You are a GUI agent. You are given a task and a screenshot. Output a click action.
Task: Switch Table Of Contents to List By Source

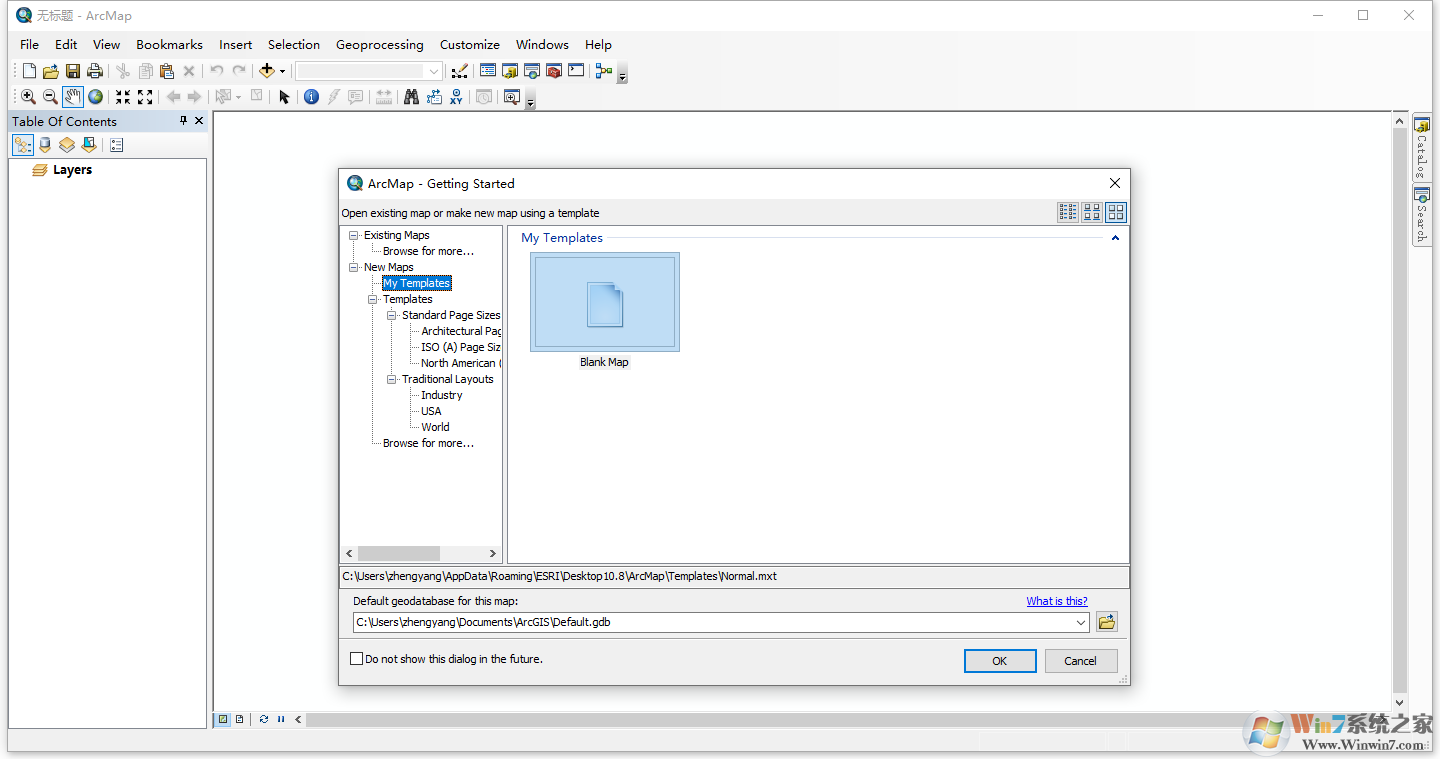point(45,144)
